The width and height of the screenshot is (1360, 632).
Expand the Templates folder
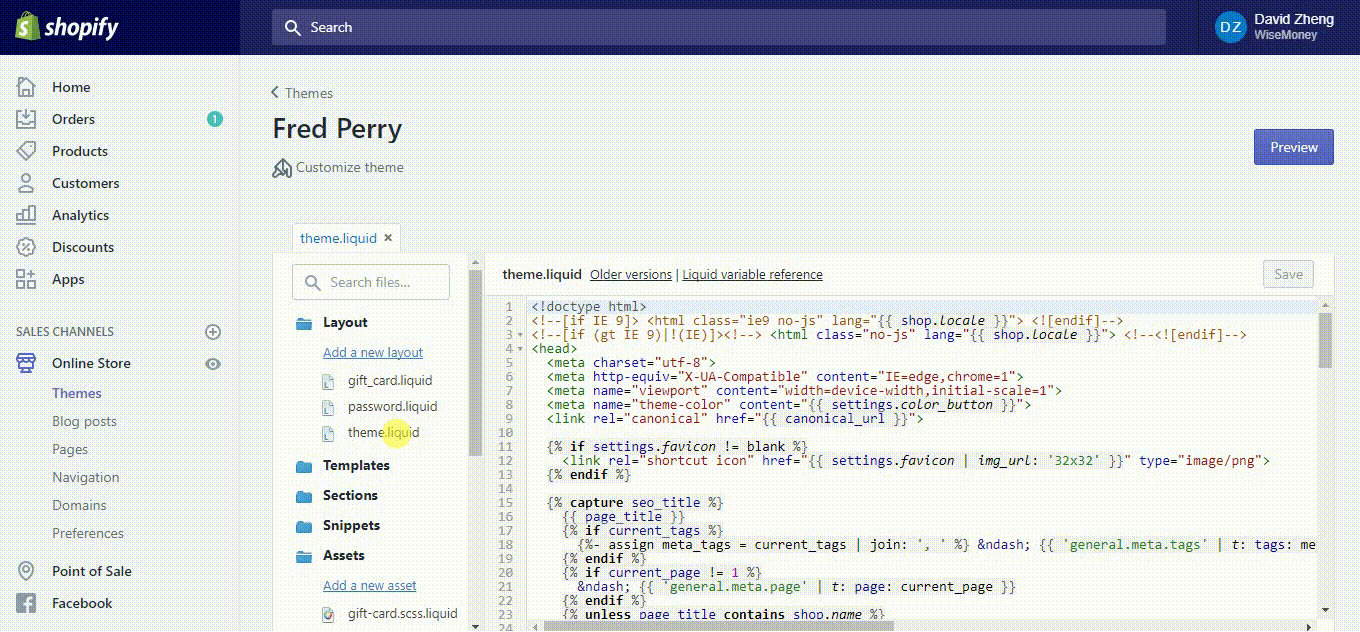pyautogui.click(x=305, y=466)
